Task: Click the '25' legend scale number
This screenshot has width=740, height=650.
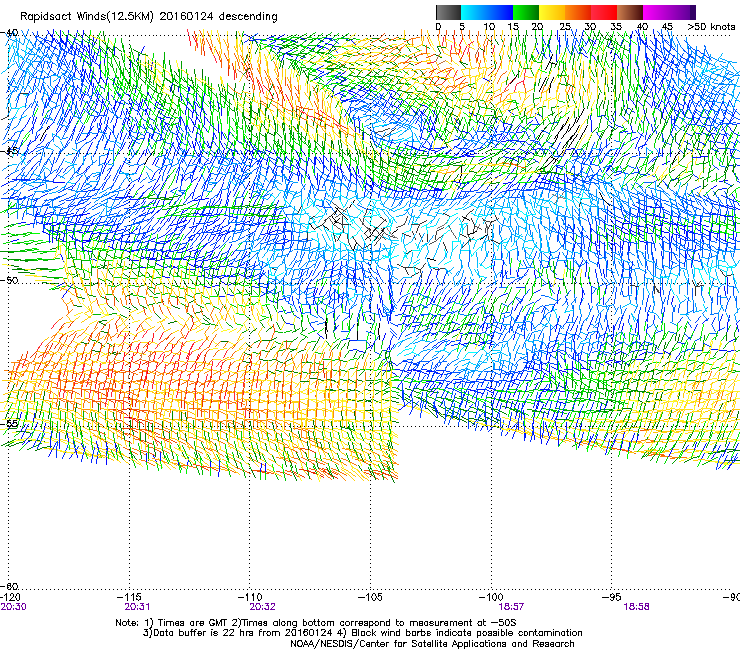Action: [564, 26]
